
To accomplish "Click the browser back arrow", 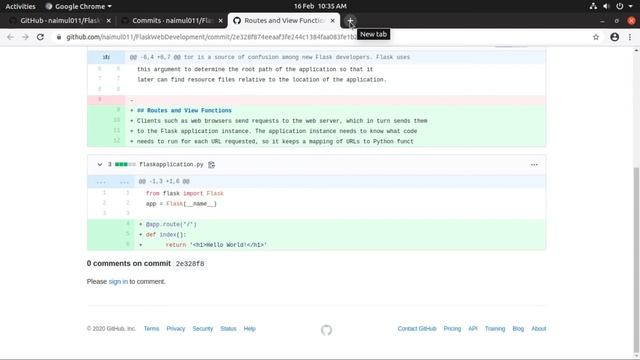I will tap(10, 37).
